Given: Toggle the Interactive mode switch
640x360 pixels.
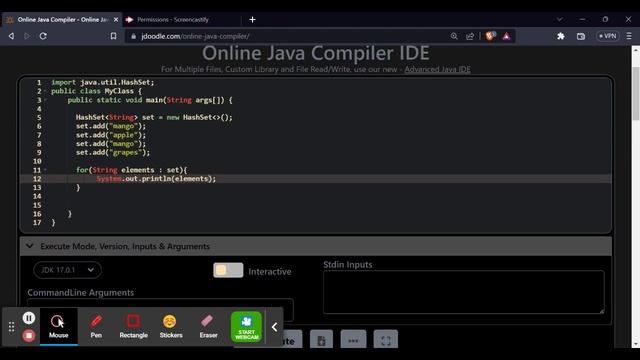Looking at the screenshot, I should pyautogui.click(x=228, y=270).
